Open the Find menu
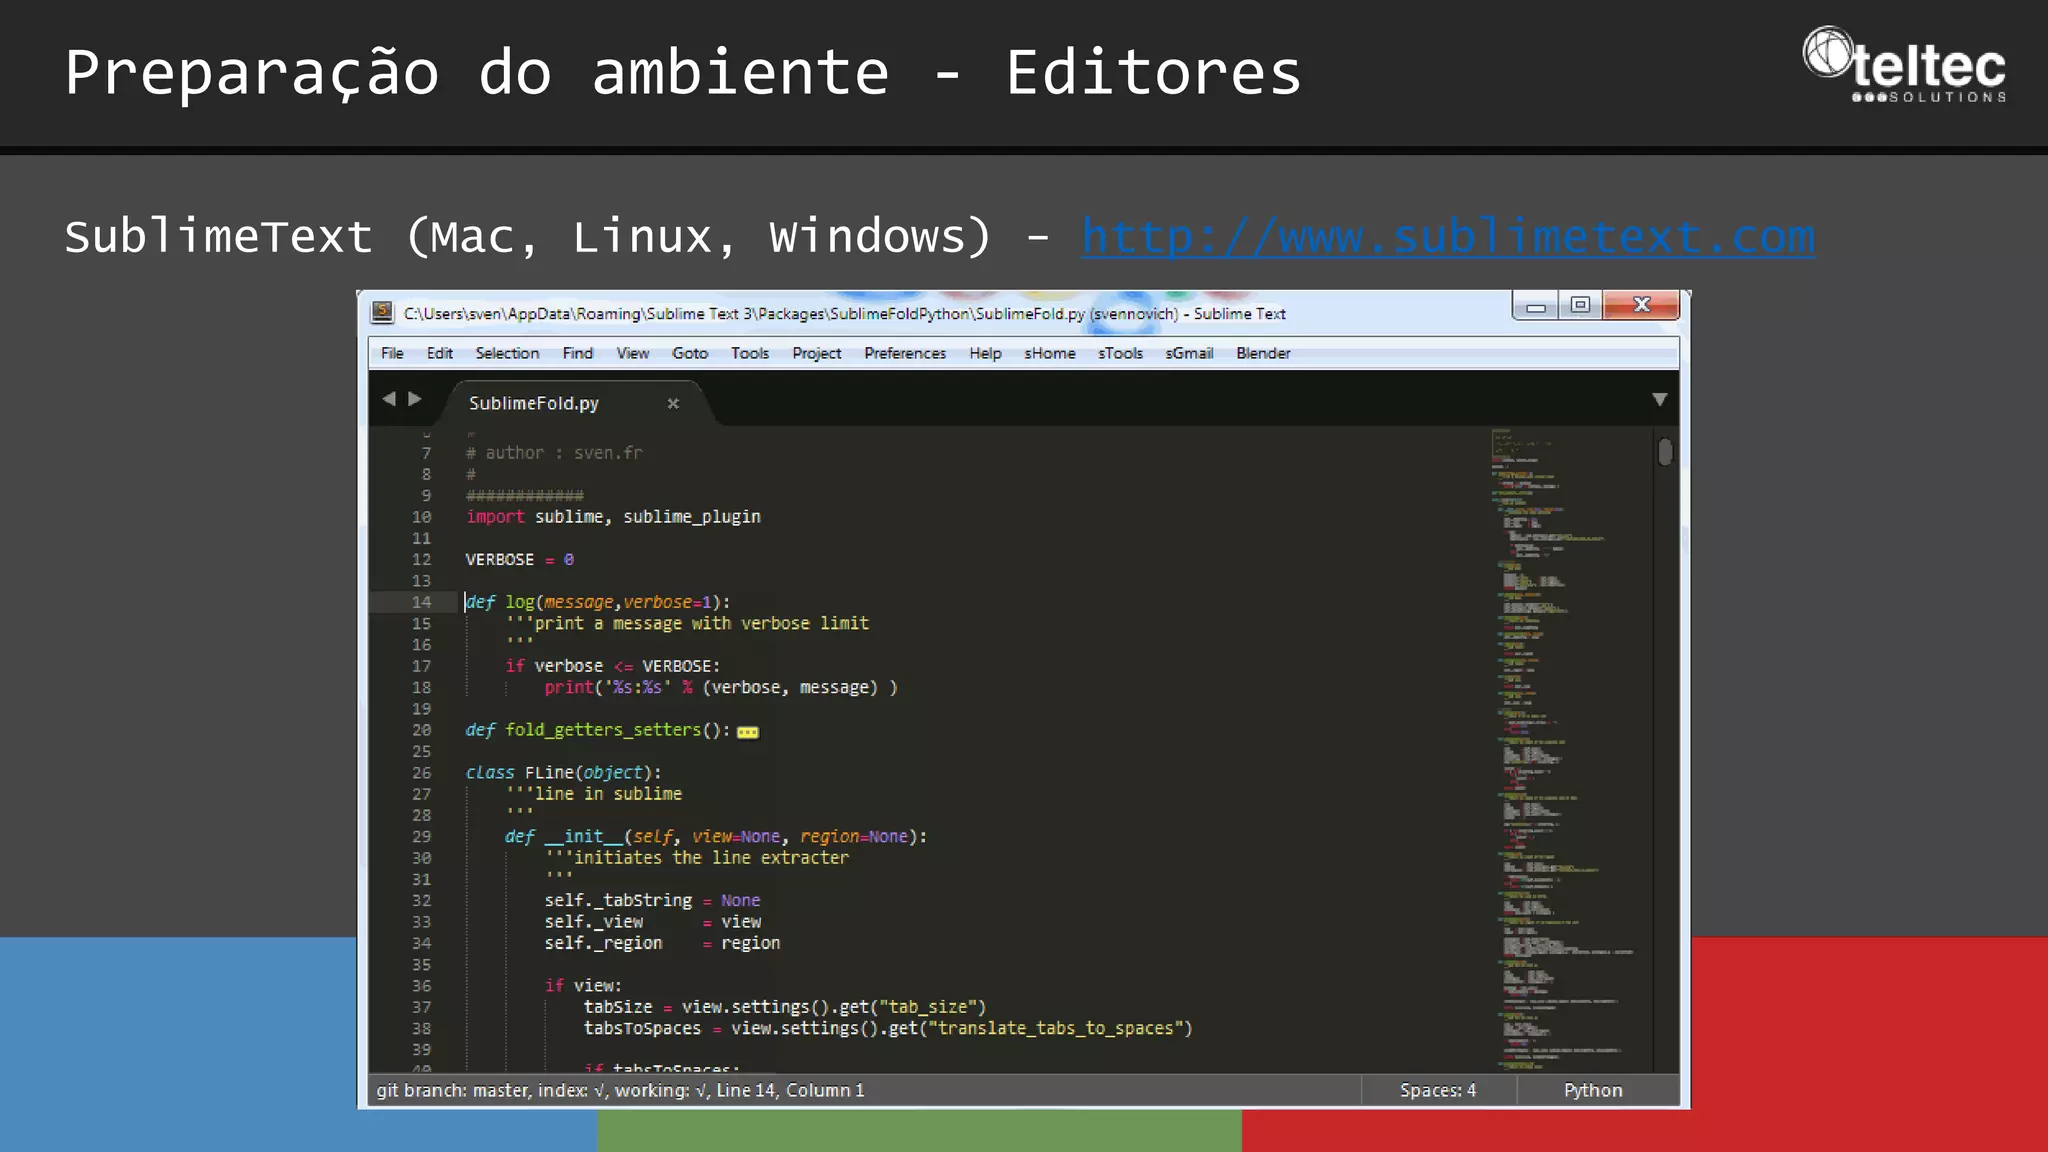This screenshot has width=2048, height=1152. click(577, 353)
